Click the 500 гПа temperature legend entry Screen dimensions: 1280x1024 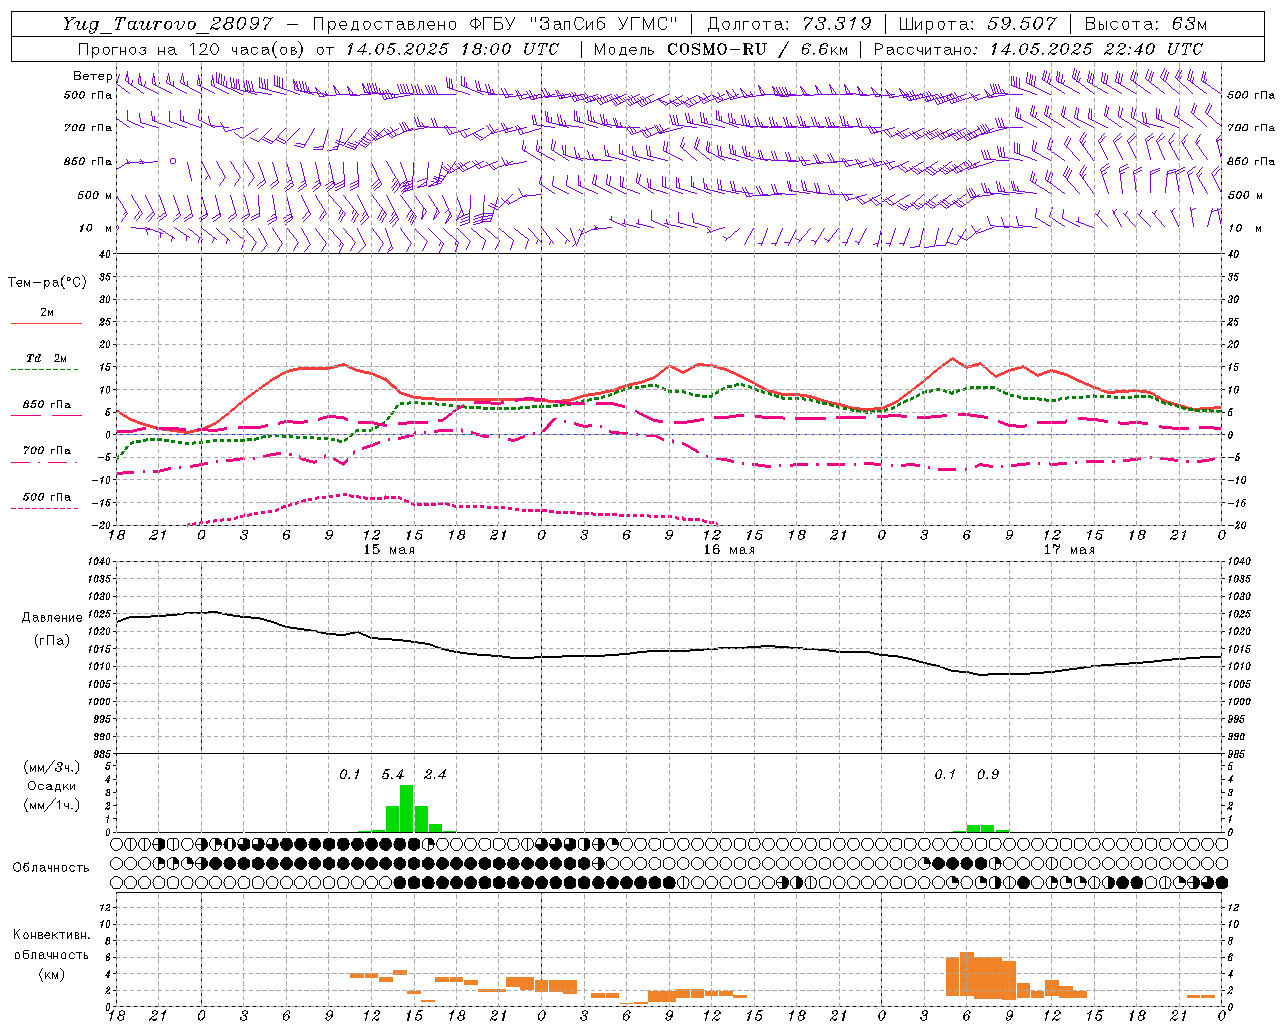pyautogui.click(x=47, y=496)
